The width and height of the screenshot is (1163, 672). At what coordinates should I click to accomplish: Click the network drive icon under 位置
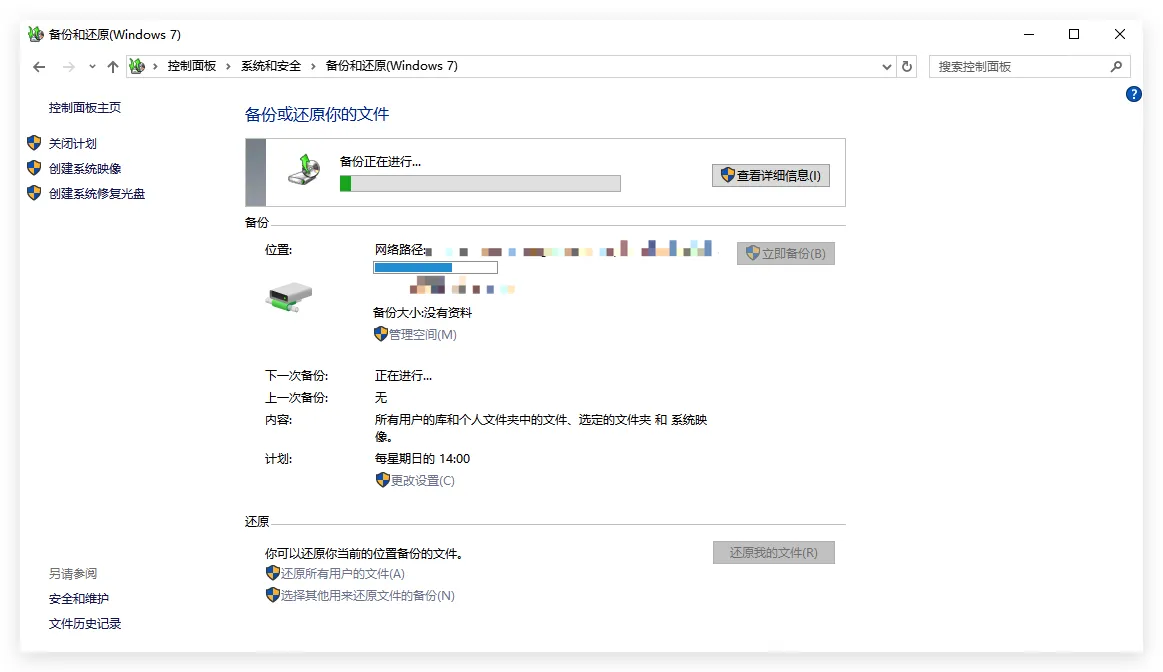coord(289,297)
